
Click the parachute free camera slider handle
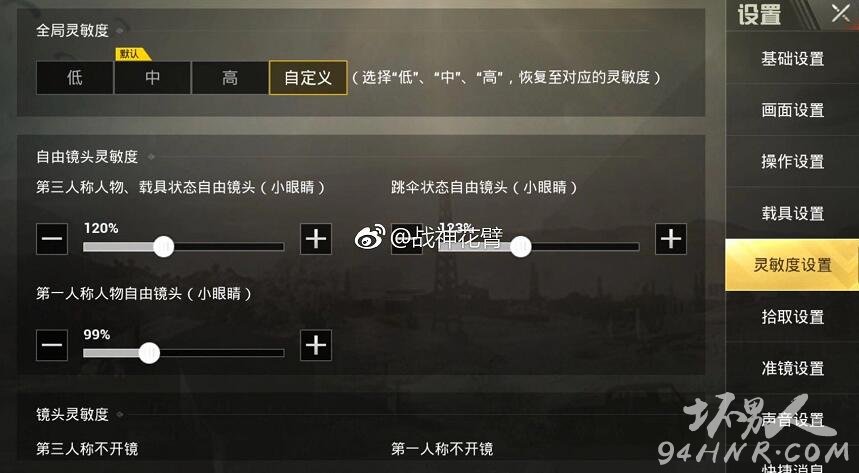[x=520, y=247]
